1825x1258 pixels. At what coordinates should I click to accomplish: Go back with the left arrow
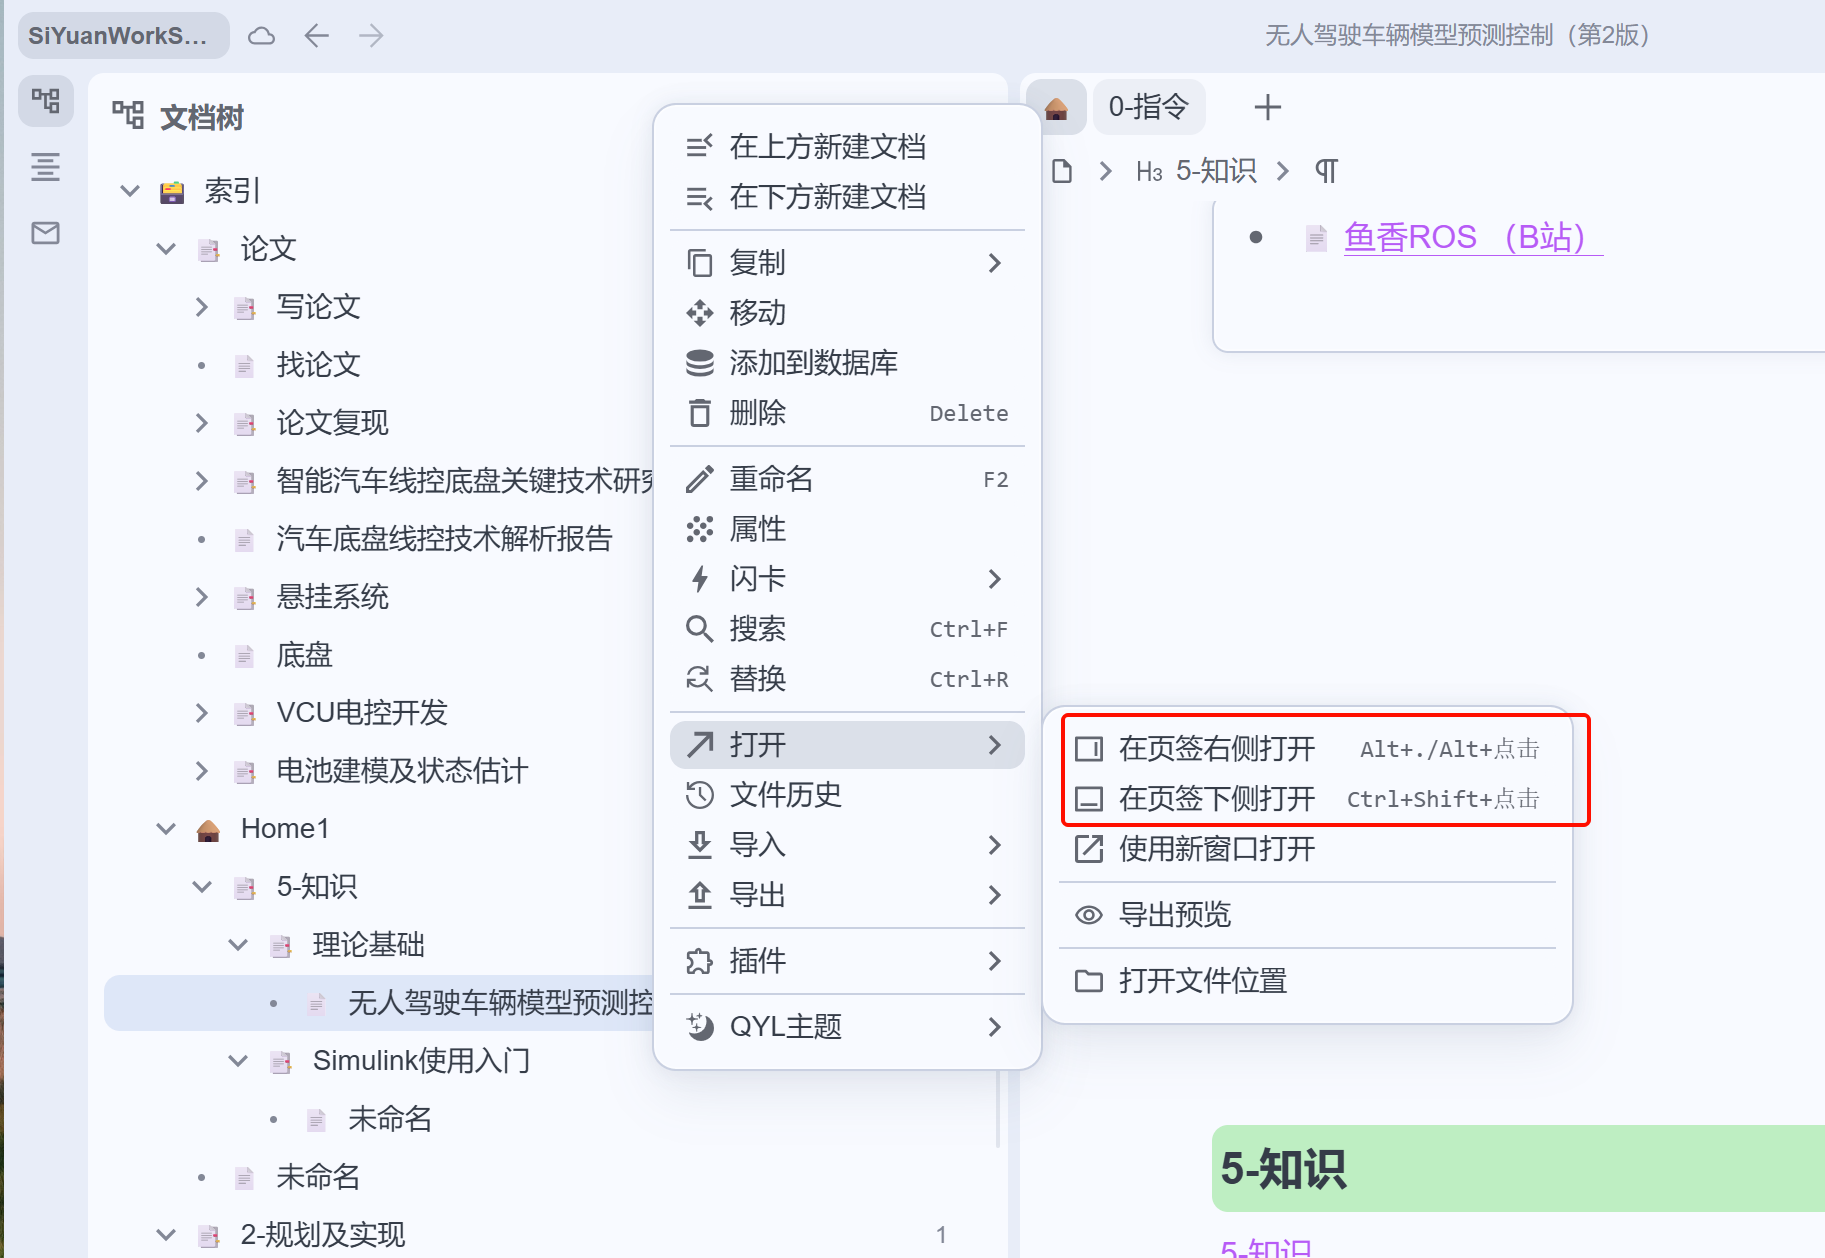[x=317, y=36]
